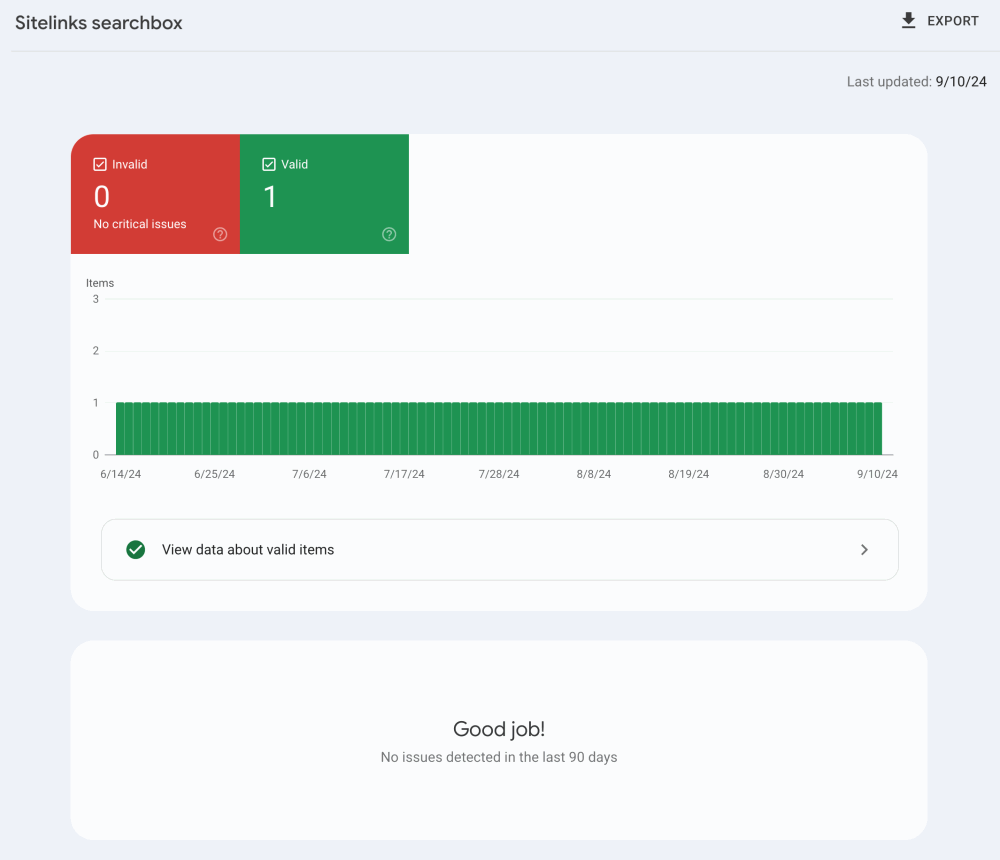Viewport: 1000px width, 860px height.
Task: Uncheck the Invalid checkbox
Action: pyautogui.click(x=100, y=164)
